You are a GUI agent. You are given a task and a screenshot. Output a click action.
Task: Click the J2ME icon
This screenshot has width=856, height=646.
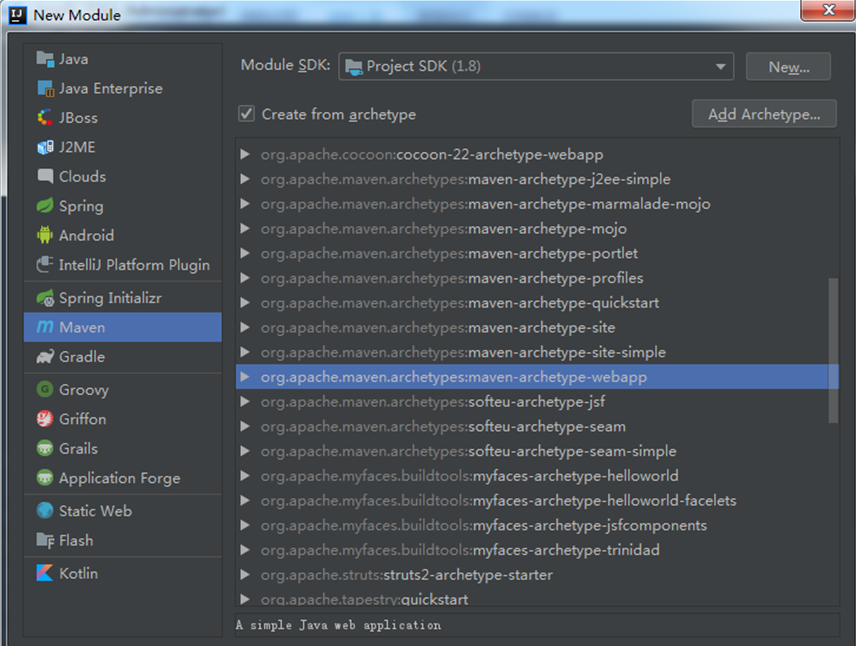(x=45, y=147)
